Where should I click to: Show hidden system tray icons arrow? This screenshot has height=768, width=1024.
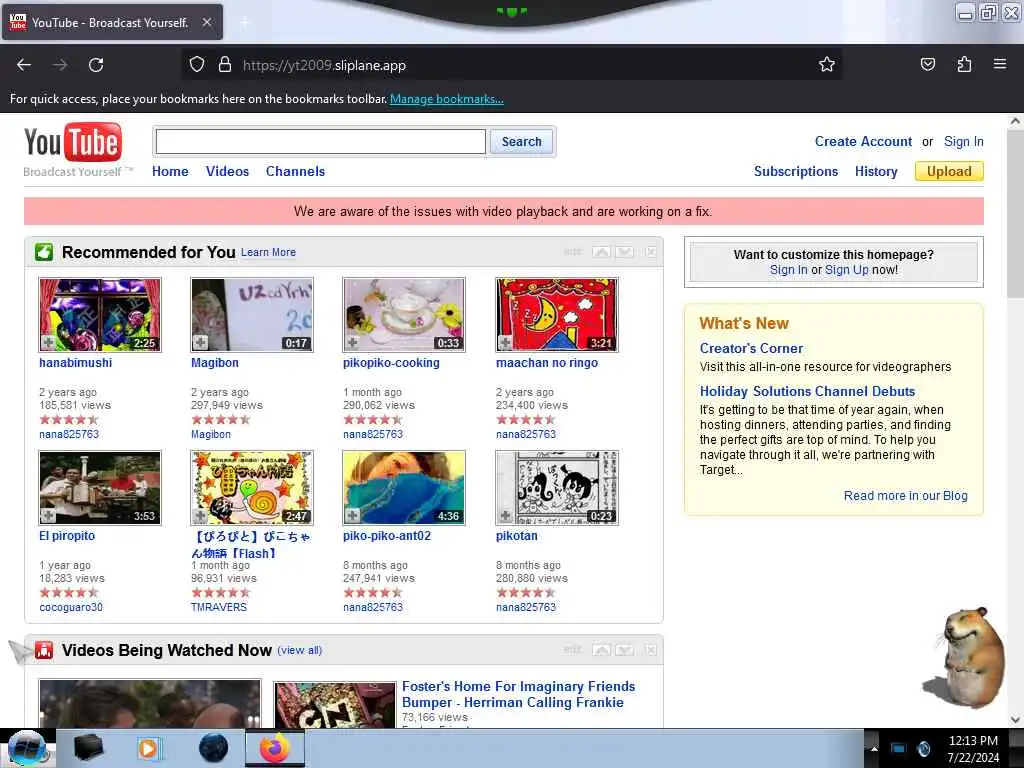[x=874, y=749]
